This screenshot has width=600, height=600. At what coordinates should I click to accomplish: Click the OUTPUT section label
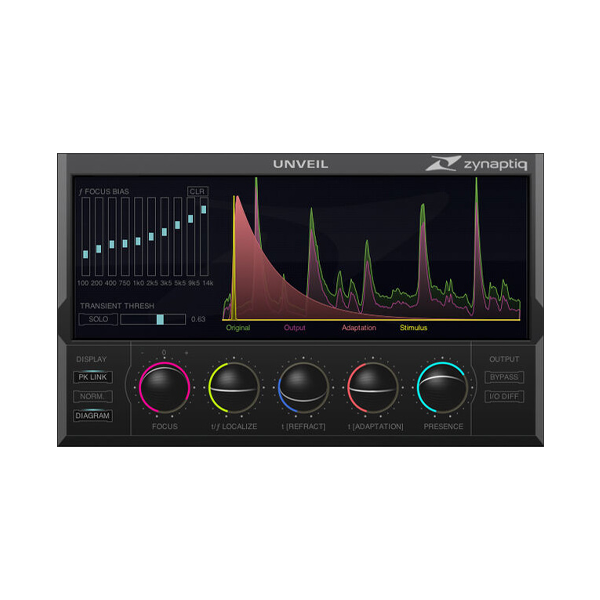coord(504,359)
